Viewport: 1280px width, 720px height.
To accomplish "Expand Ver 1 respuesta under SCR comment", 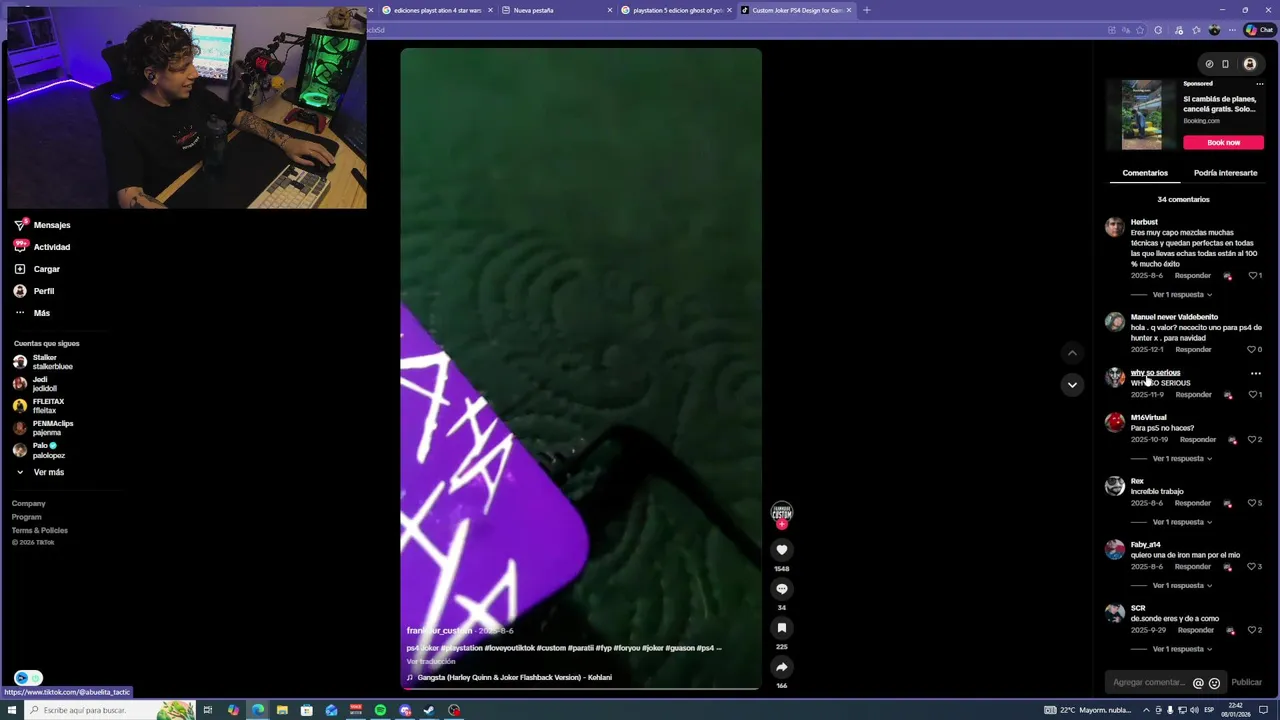I will tap(1182, 649).
